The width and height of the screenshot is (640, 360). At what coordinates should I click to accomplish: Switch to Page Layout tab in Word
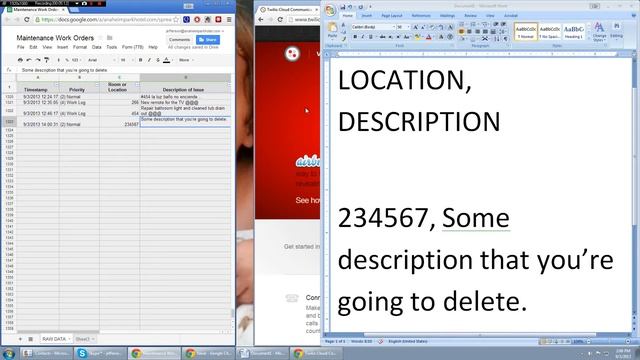tap(392, 16)
